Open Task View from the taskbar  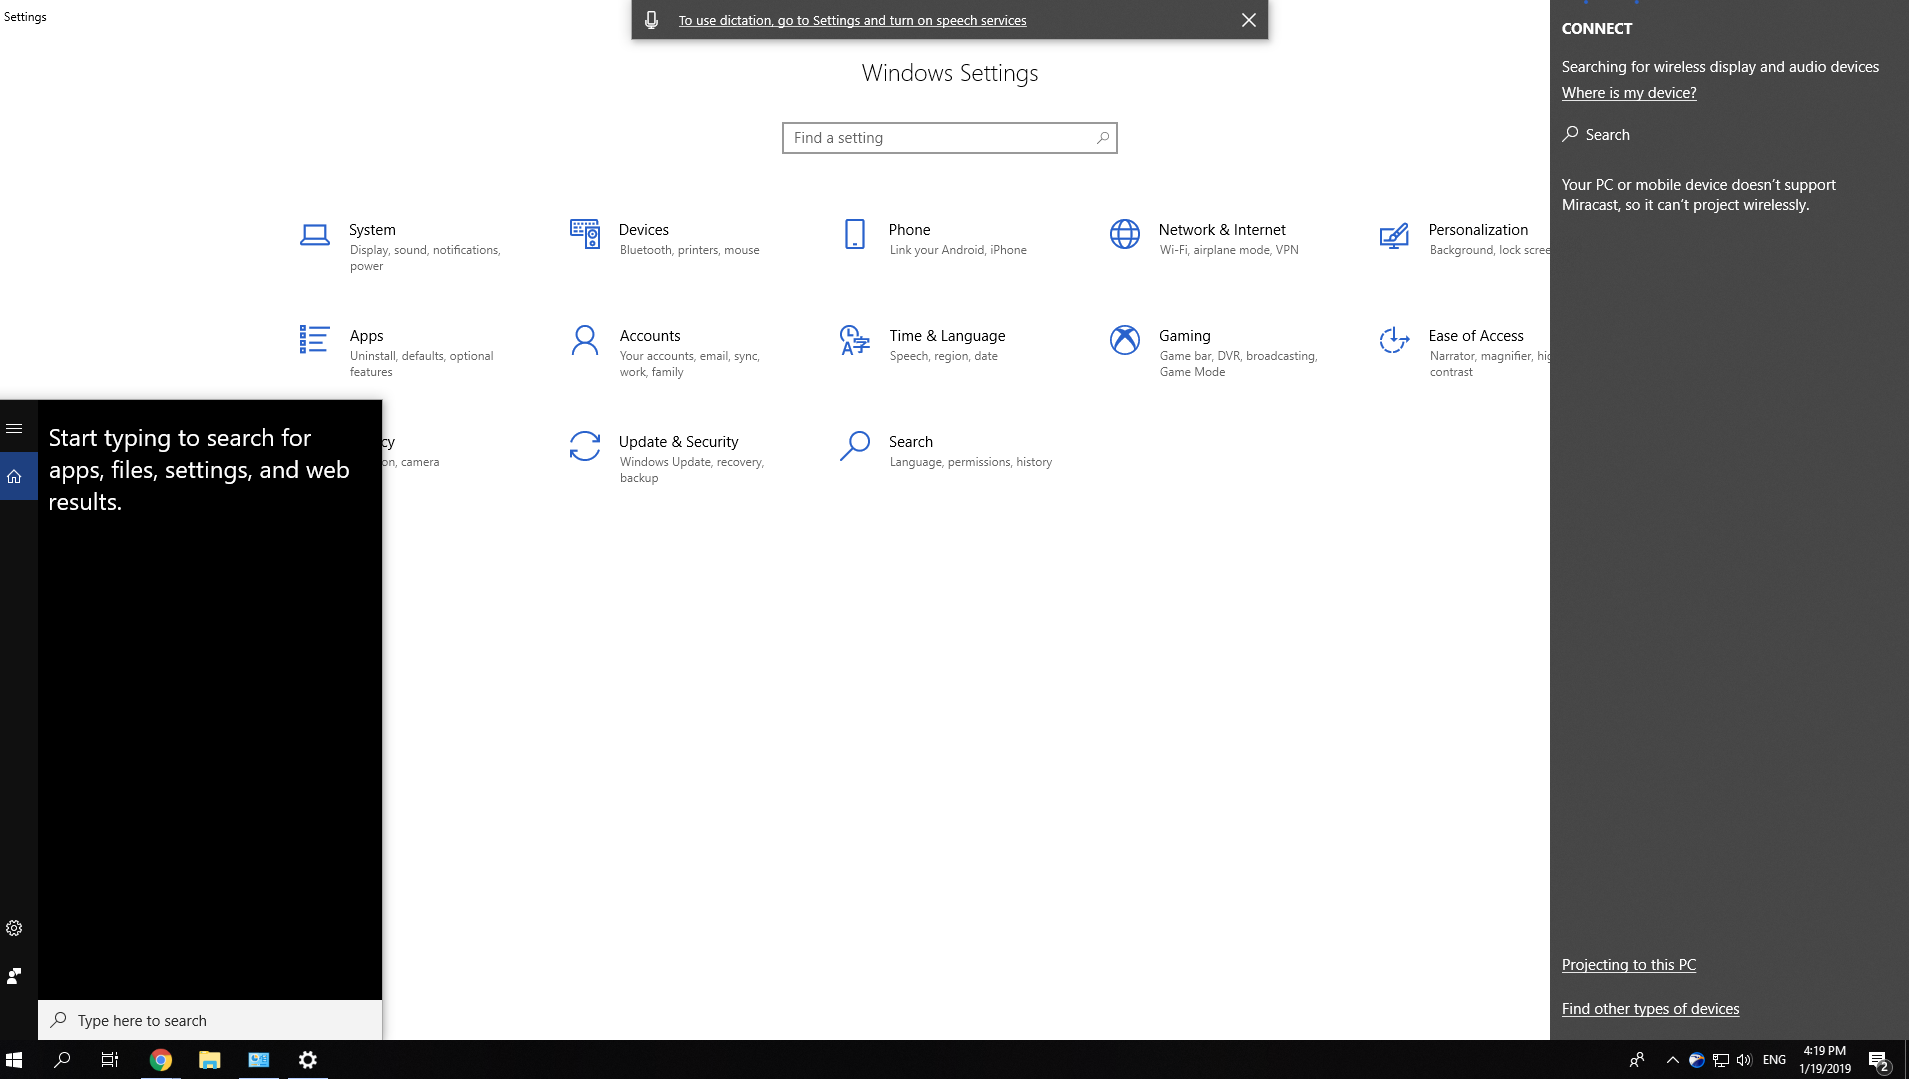pyautogui.click(x=110, y=1060)
